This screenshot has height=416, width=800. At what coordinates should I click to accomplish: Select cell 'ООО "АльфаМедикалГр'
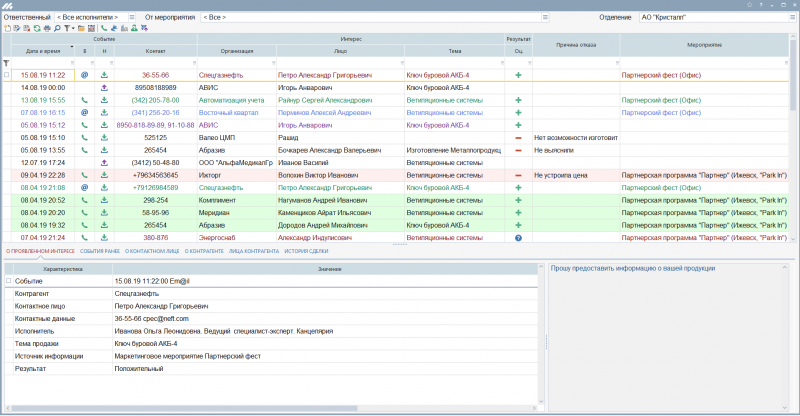tap(237, 163)
